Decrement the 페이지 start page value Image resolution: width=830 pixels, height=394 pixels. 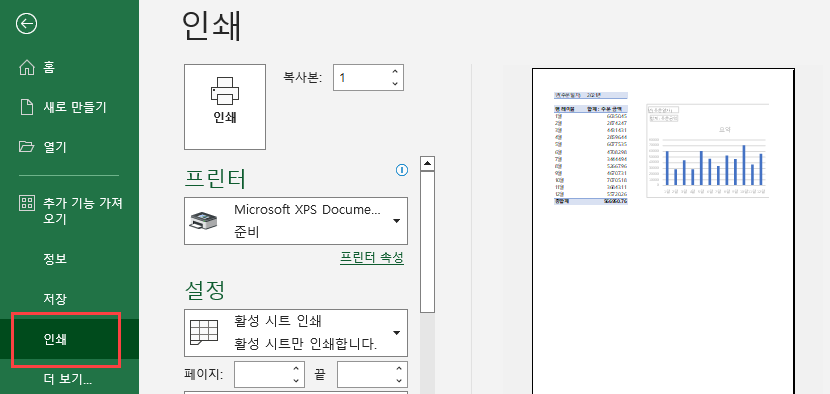pyautogui.click(x=296, y=381)
